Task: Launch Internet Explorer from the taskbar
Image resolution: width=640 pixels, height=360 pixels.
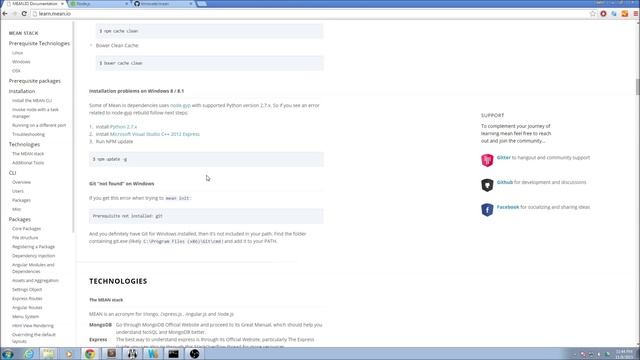Action: (29, 354)
